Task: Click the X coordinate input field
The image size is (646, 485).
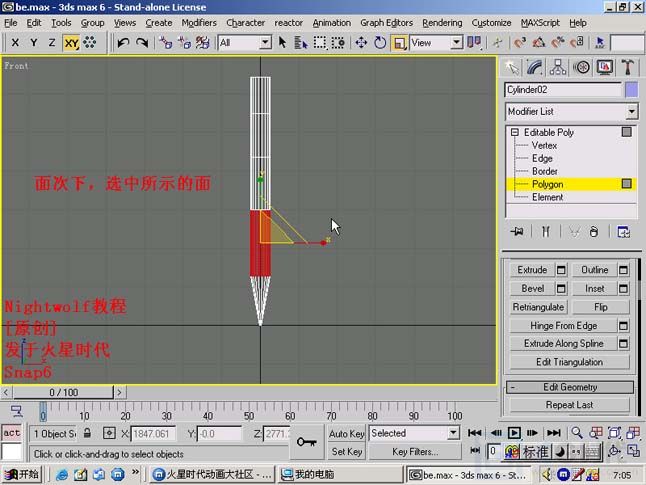Action: click(153, 434)
